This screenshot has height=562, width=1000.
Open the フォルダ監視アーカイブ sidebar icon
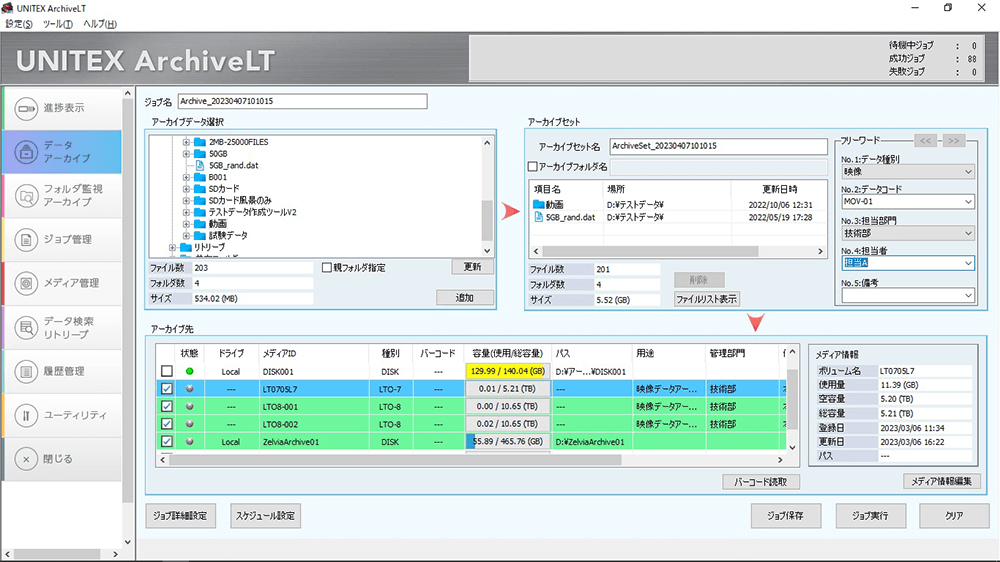(26, 196)
